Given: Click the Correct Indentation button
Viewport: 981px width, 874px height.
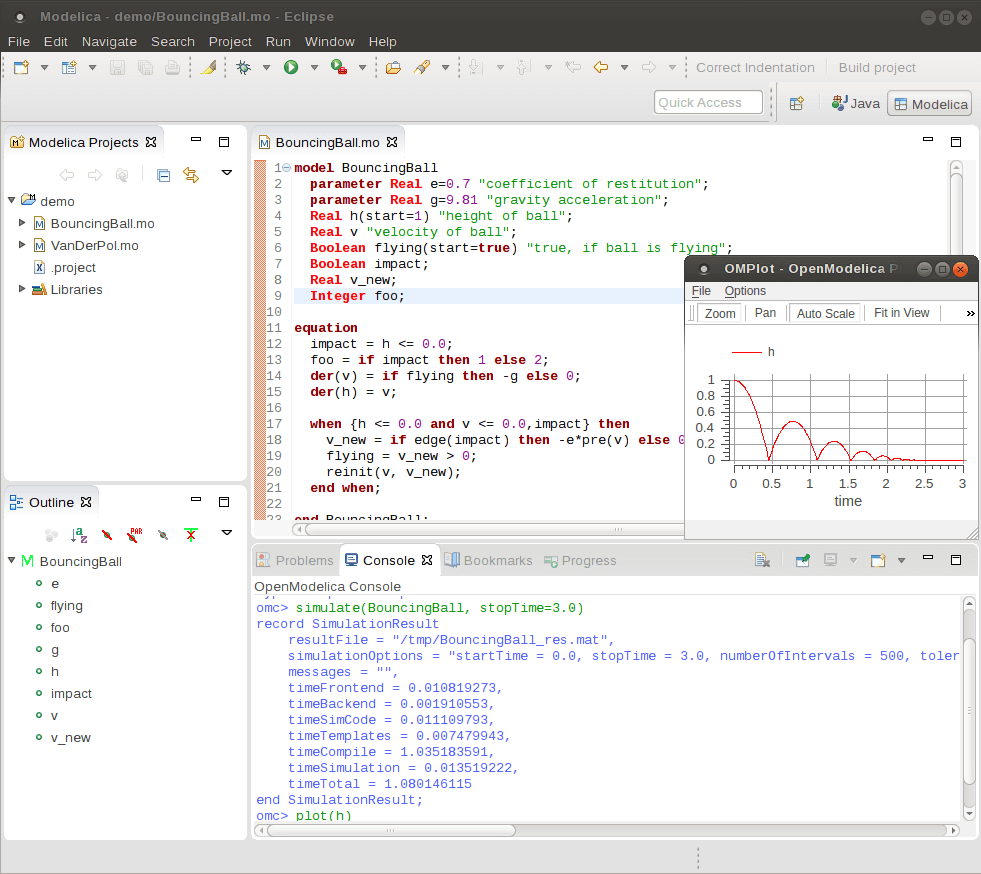Looking at the screenshot, I should coord(755,67).
